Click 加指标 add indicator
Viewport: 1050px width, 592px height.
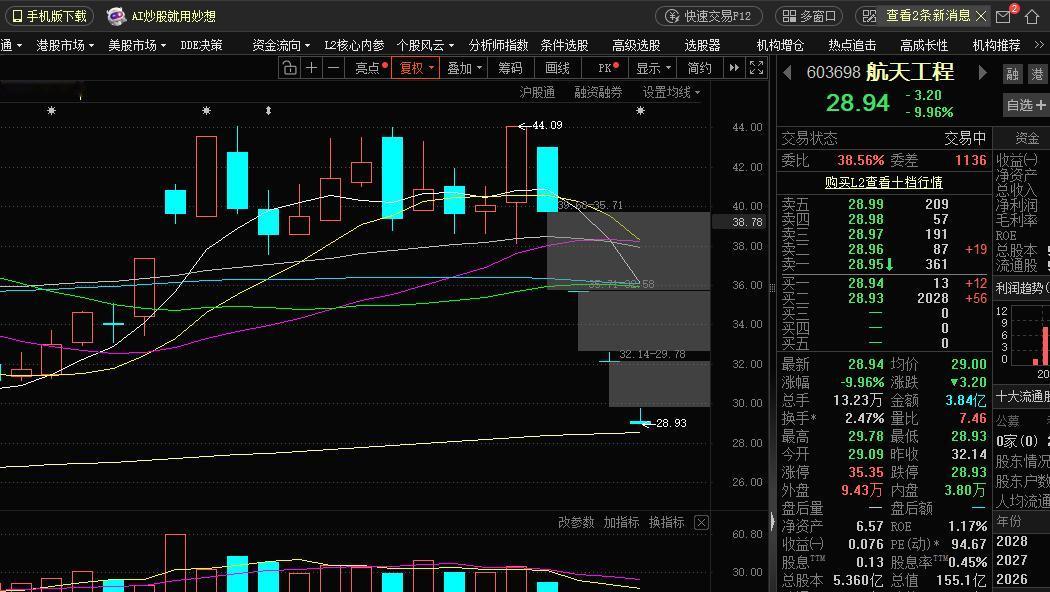621,522
